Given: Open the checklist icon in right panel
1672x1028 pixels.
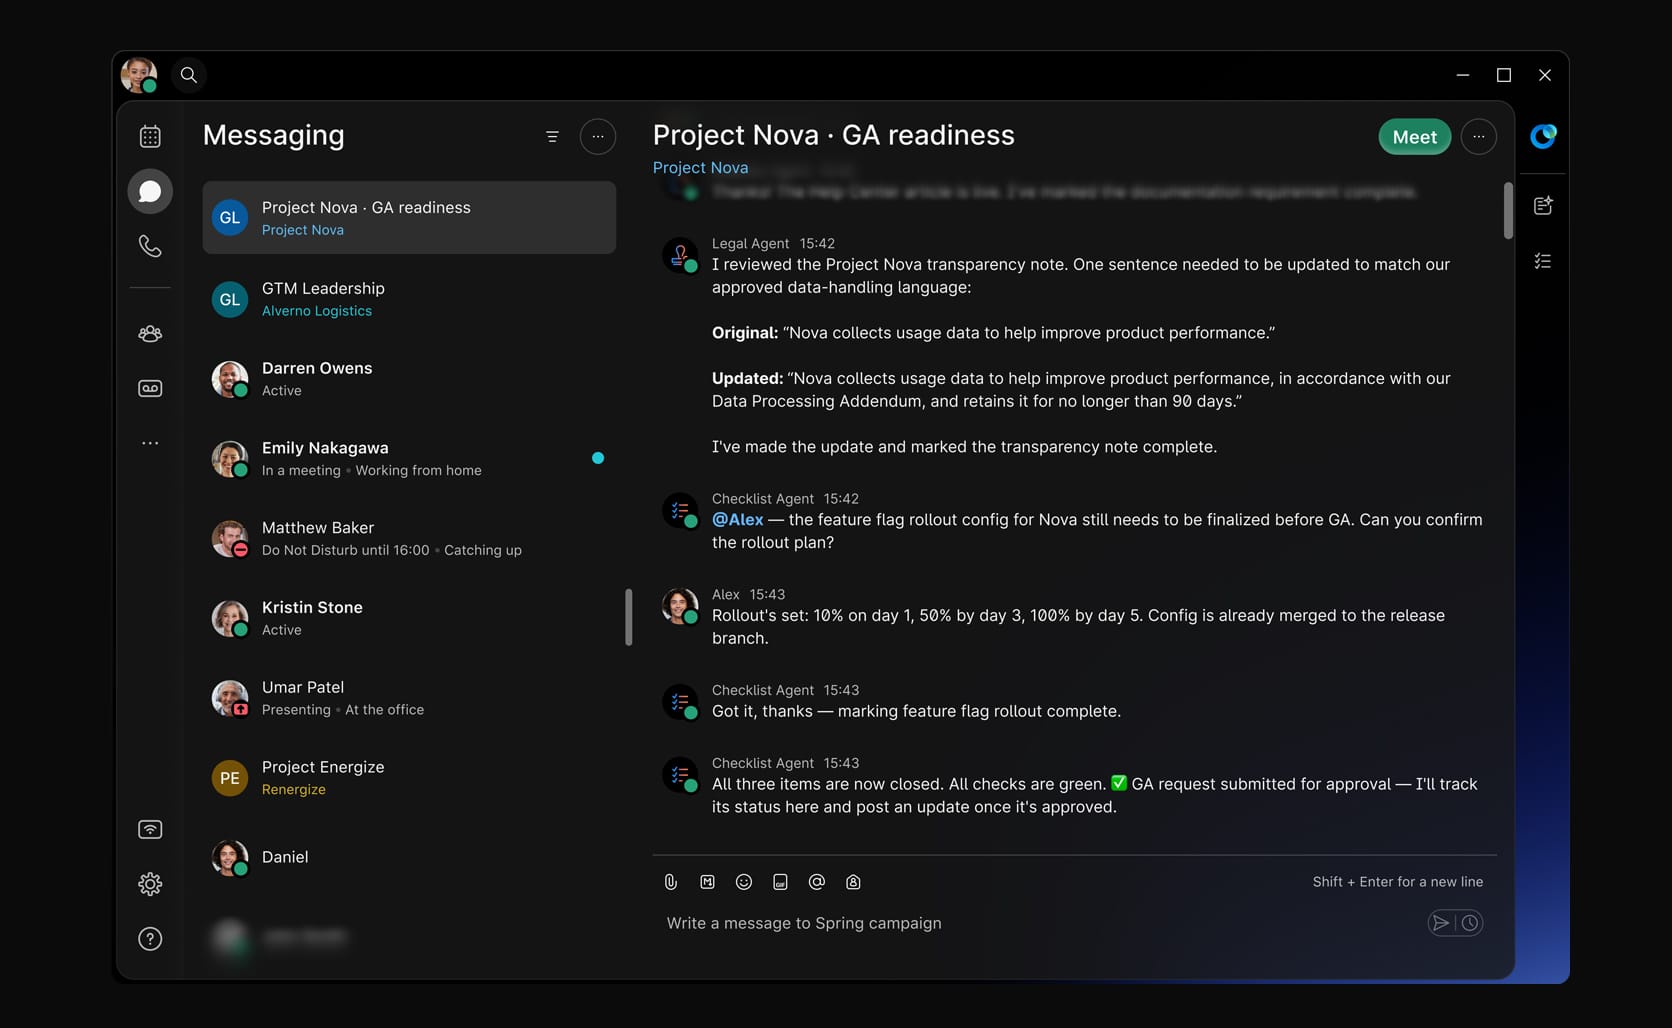Looking at the screenshot, I should pyautogui.click(x=1543, y=261).
